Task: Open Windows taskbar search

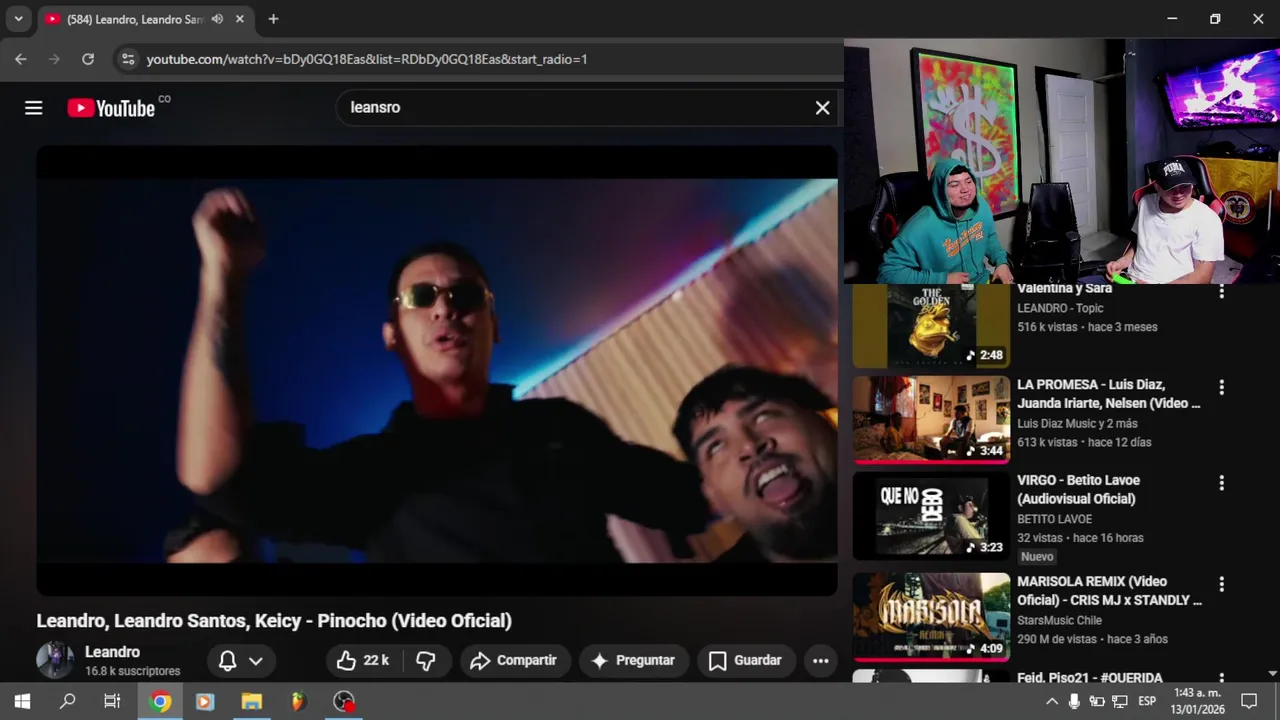Action: (x=67, y=701)
